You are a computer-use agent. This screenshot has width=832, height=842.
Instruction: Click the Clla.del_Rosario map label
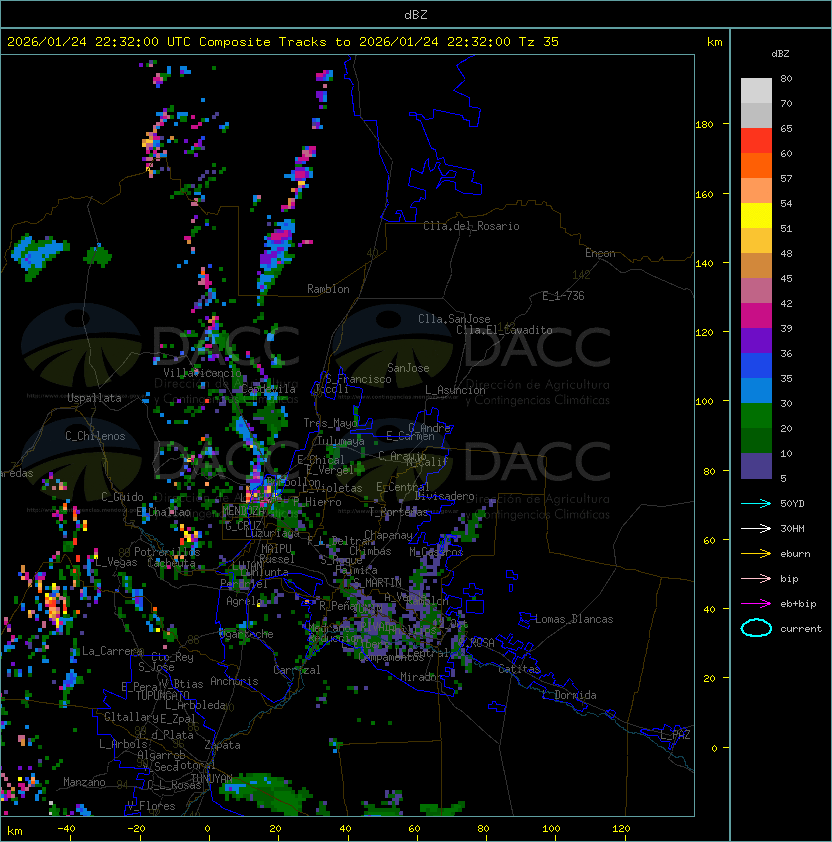click(x=471, y=226)
